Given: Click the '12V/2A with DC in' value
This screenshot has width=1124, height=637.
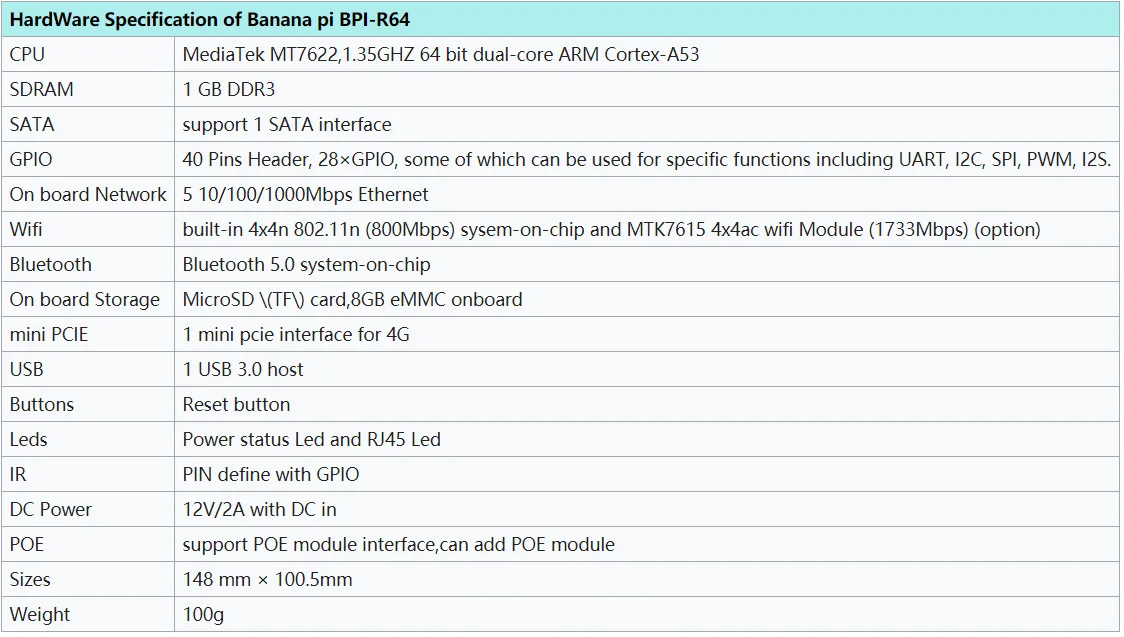Looking at the screenshot, I should click(x=259, y=509).
